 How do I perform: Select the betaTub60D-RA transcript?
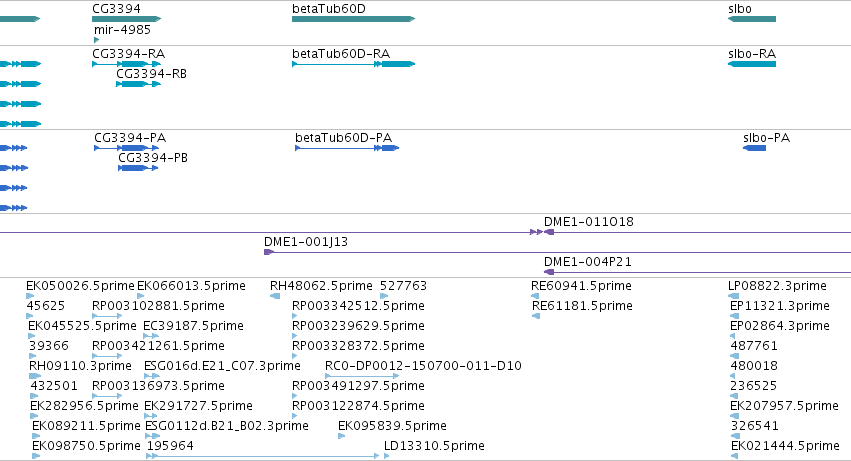coord(353,64)
